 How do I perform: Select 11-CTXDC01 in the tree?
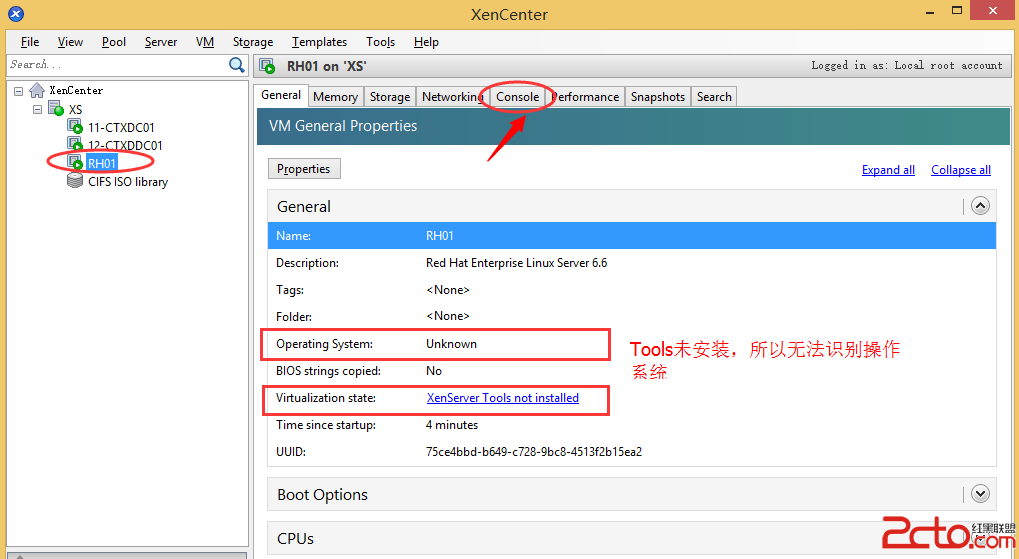[121, 127]
